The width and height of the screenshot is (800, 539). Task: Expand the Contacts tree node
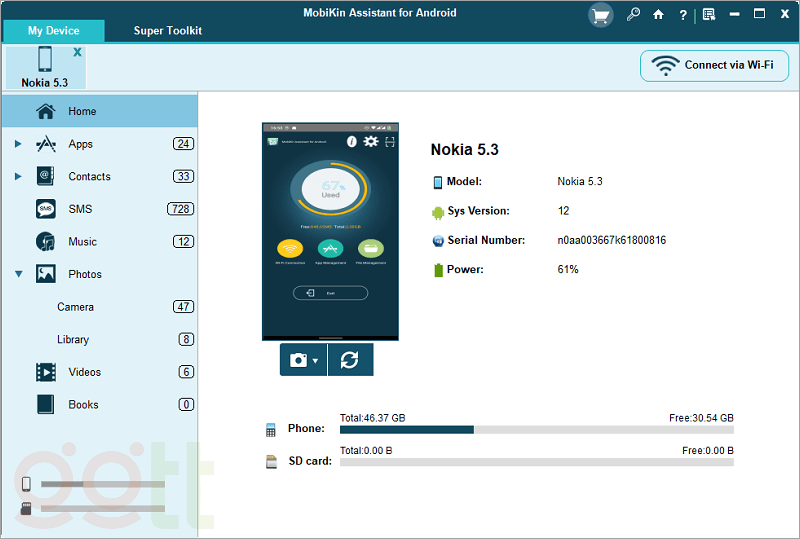click(18, 177)
